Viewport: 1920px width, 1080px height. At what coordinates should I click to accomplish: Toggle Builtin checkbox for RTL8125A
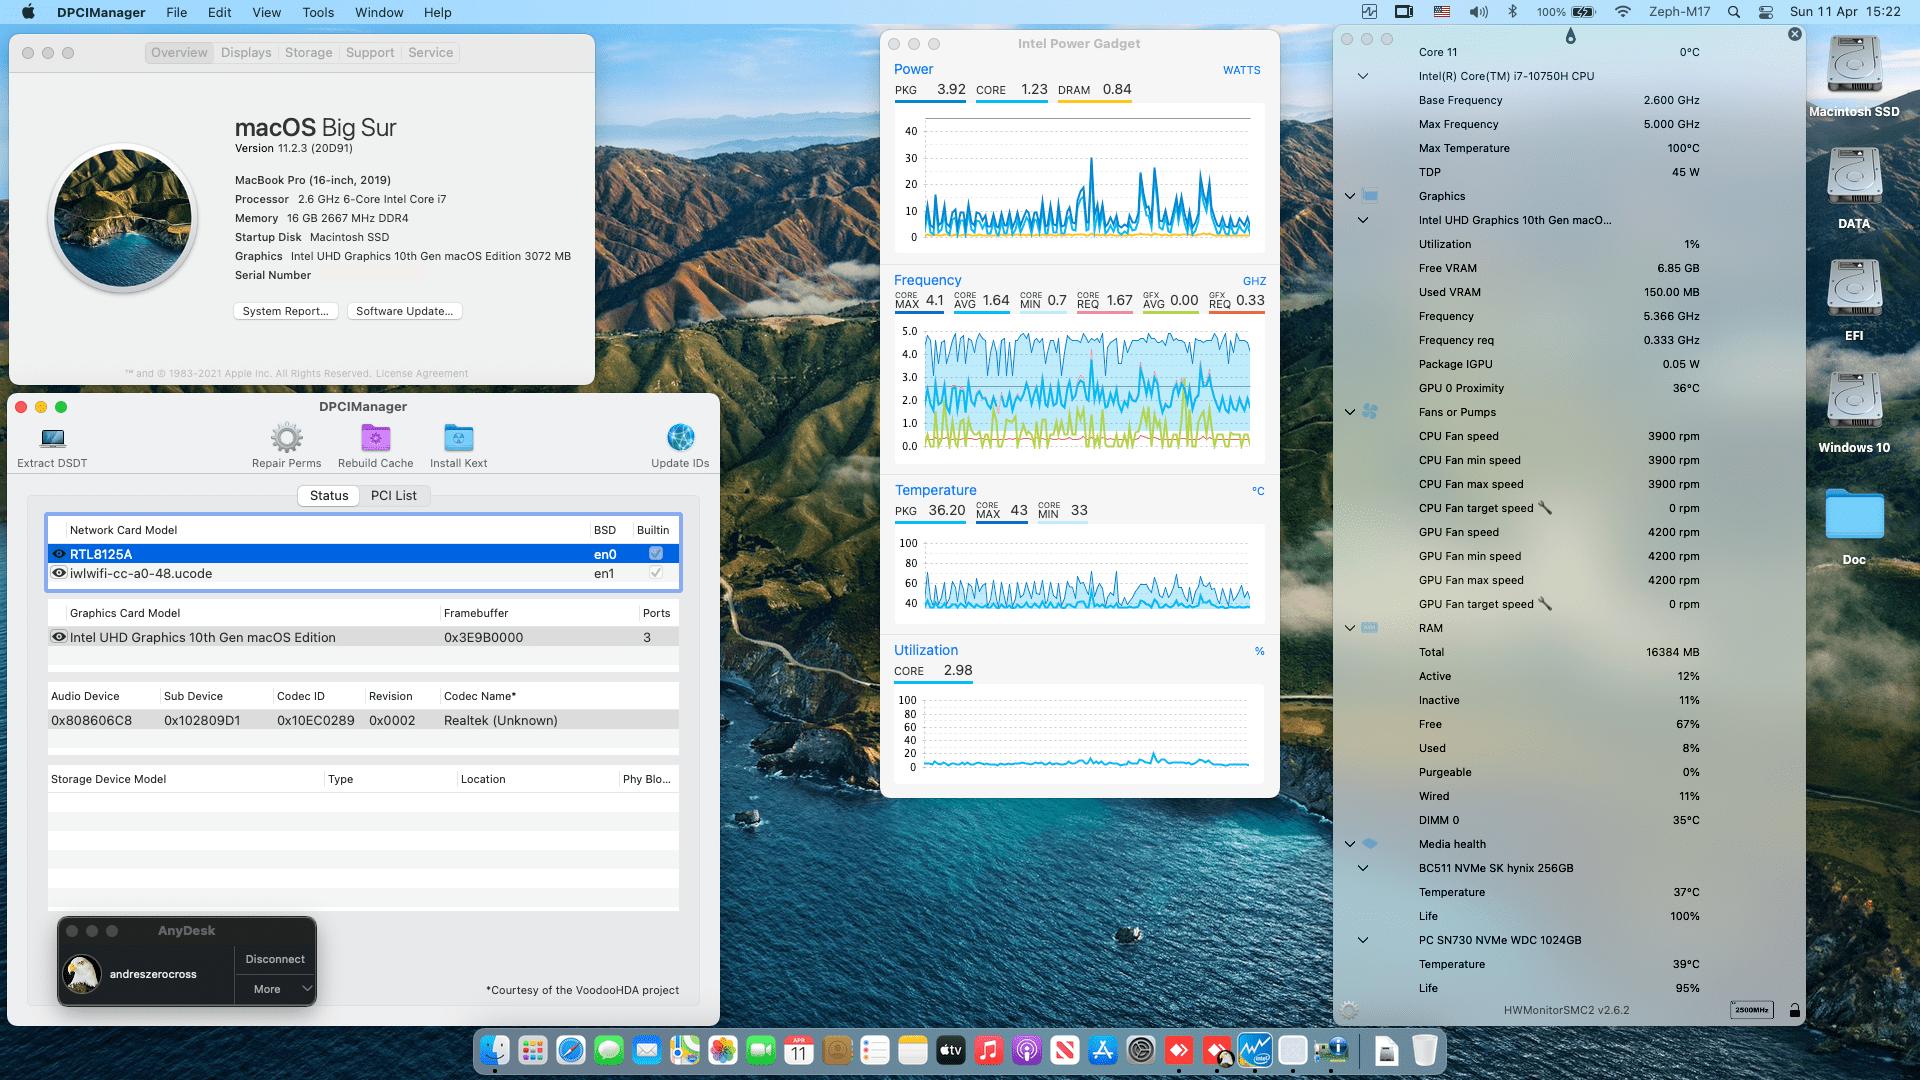(x=656, y=554)
